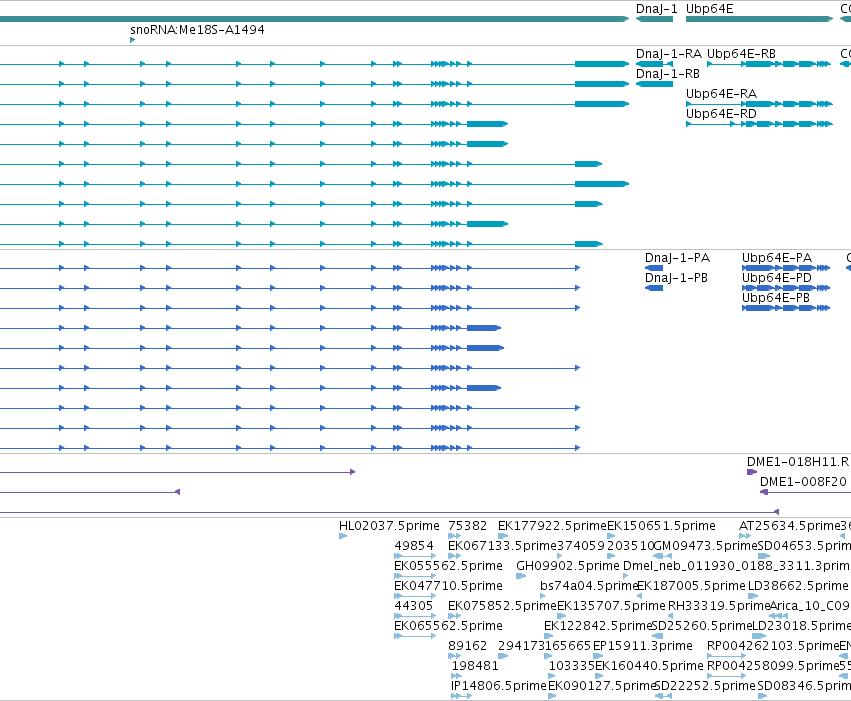Open the EP15911.3prime EST label
The image size is (851, 701).
coord(643,646)
